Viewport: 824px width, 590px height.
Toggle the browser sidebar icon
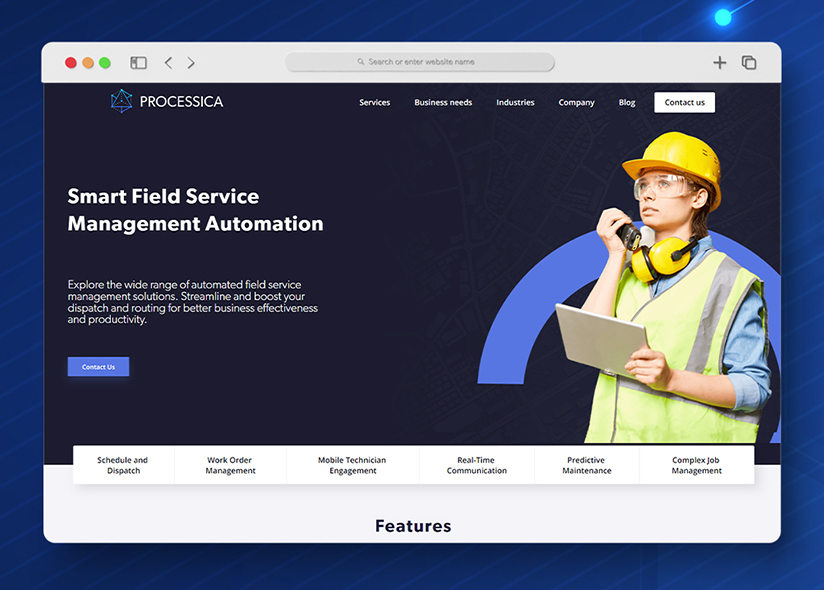pyautogui.click(x=138, y=63)
